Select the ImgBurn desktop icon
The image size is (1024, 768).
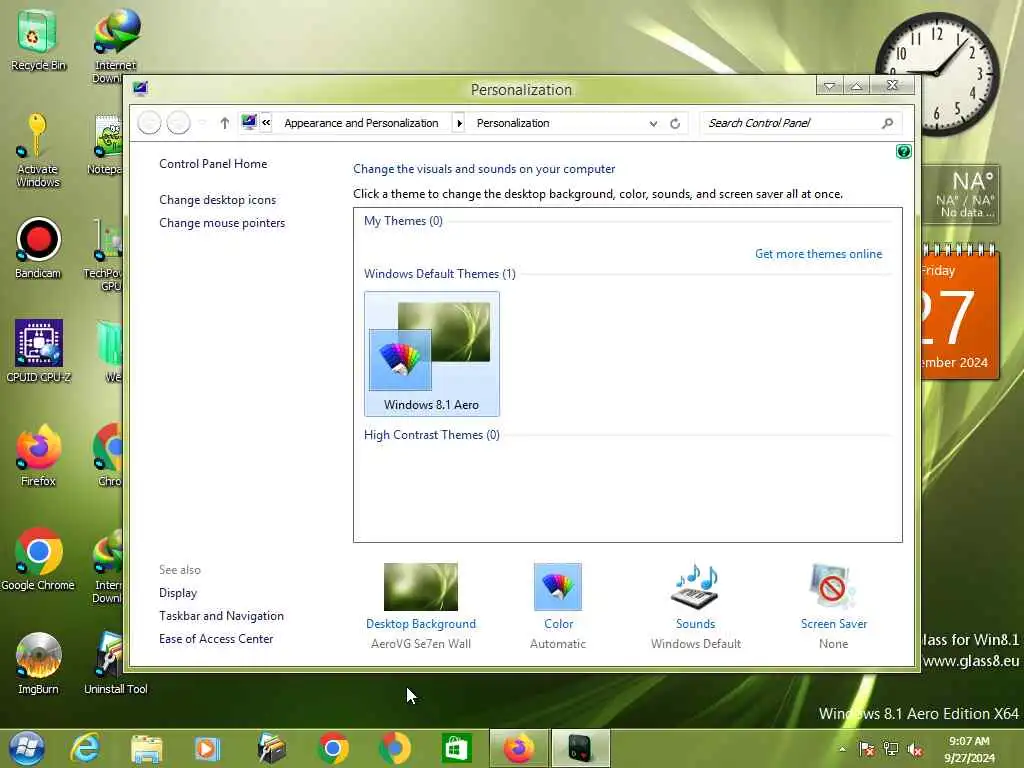[x=37, y=664]
